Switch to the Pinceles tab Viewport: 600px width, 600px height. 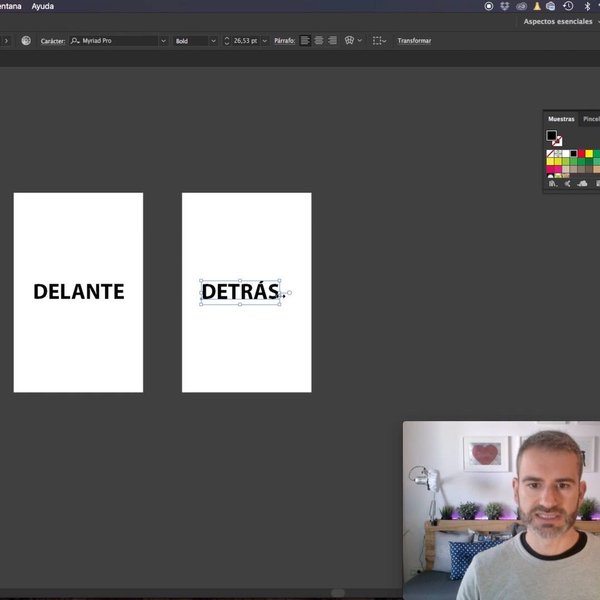[x=591, y=119]
